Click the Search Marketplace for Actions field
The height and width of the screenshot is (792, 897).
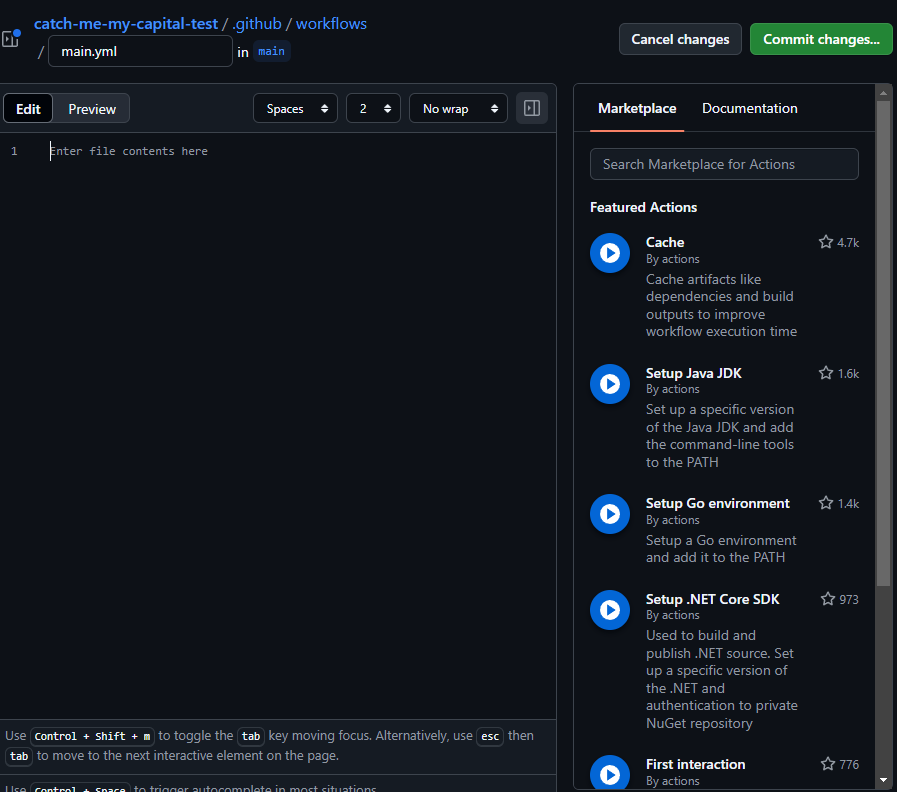click(724, 164)
